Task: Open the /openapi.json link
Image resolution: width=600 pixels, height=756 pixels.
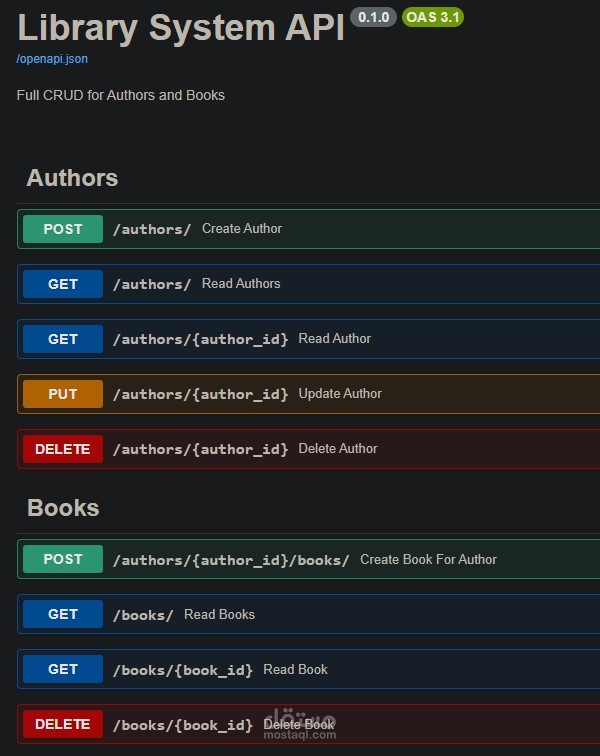Action: click(x=52, y=59)
